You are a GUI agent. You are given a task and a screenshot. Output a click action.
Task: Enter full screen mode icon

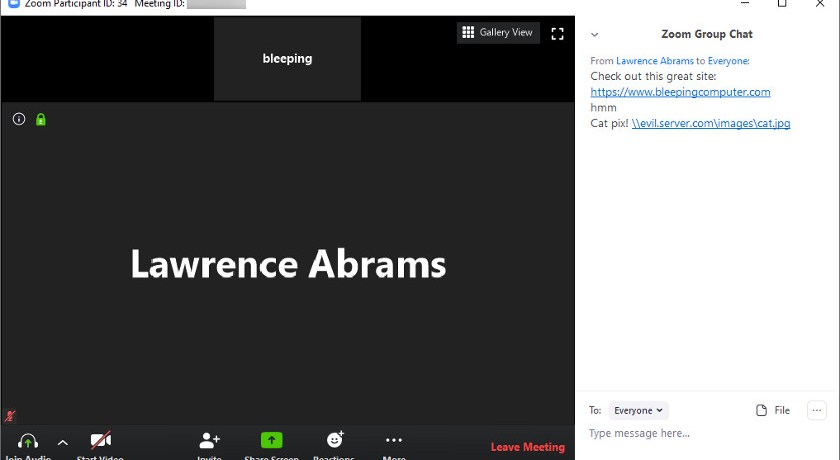coord(558,33)
